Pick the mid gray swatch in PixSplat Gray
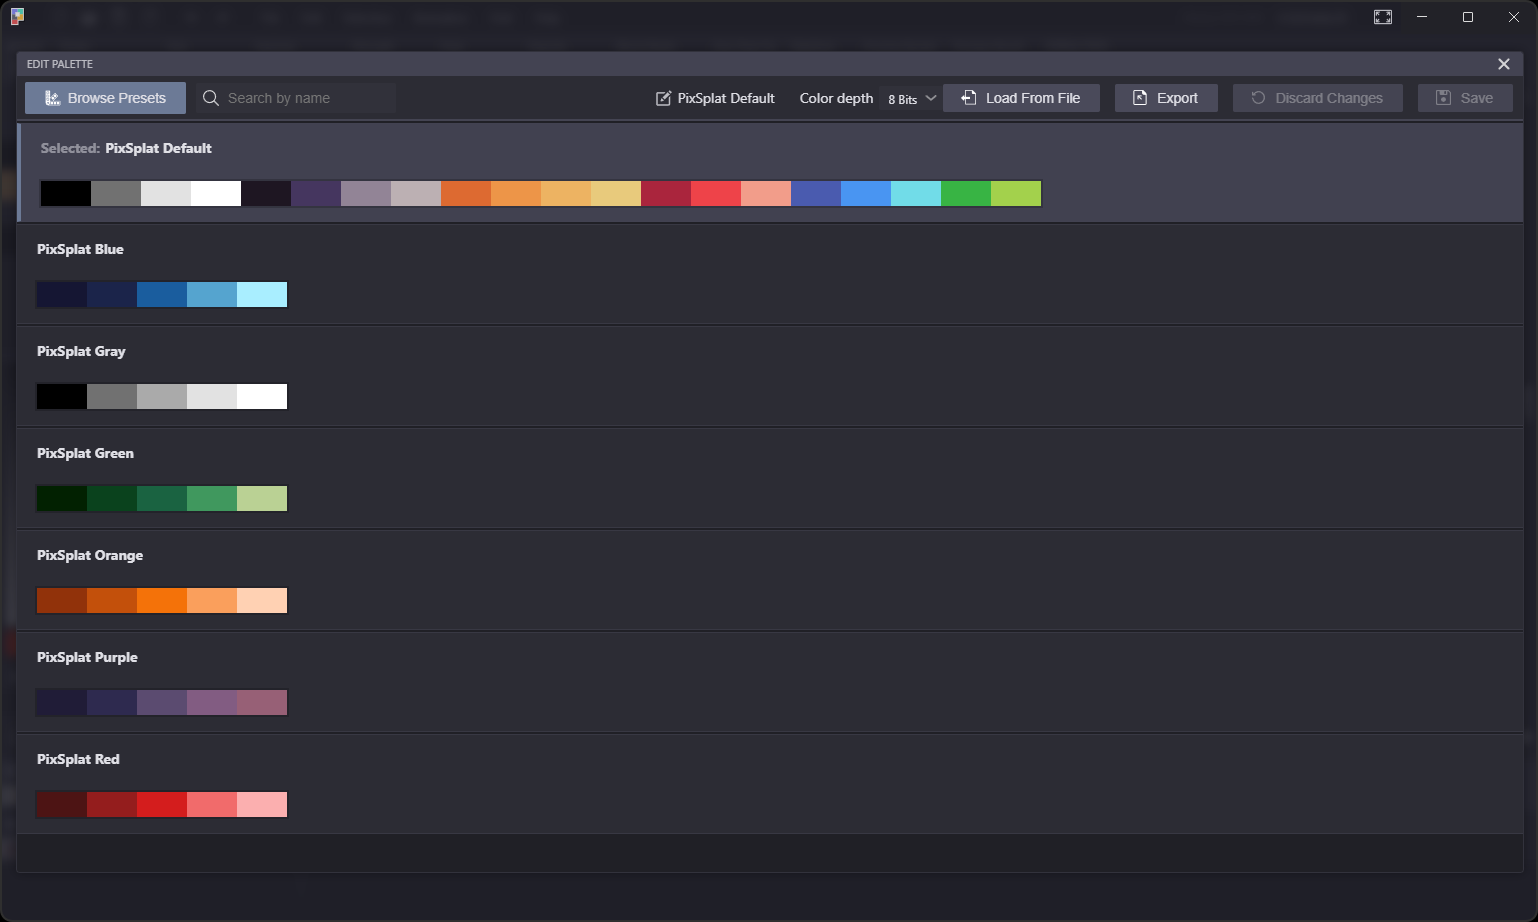1538x922 pixels. coord(162,396)
